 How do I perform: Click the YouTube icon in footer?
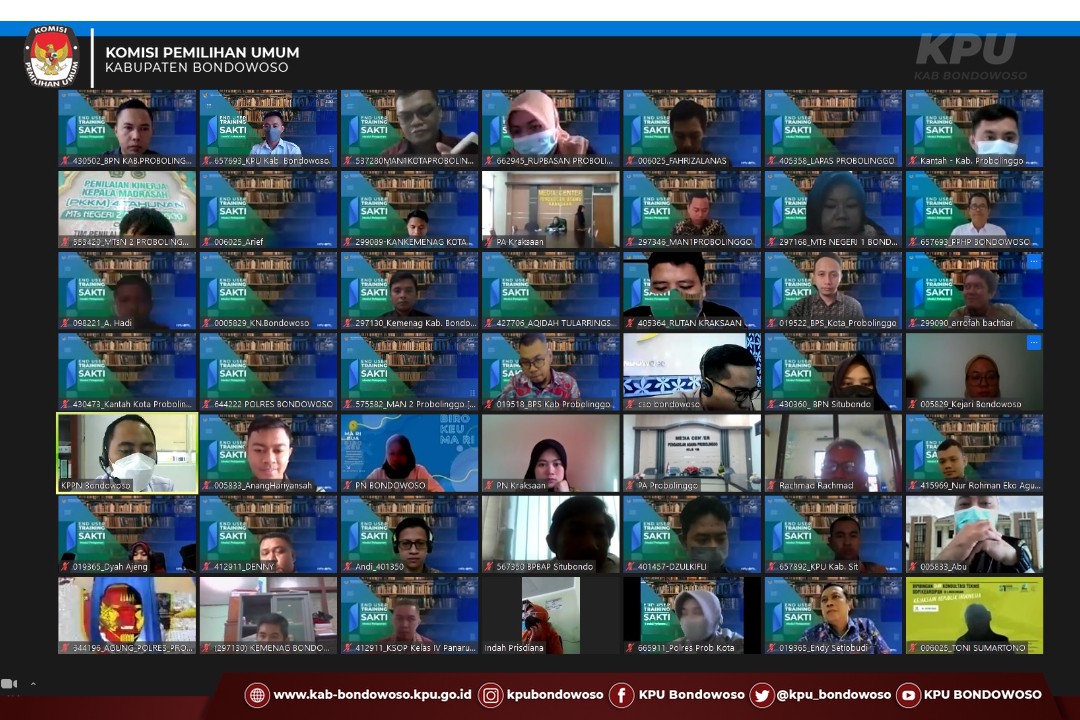[908, 695]
